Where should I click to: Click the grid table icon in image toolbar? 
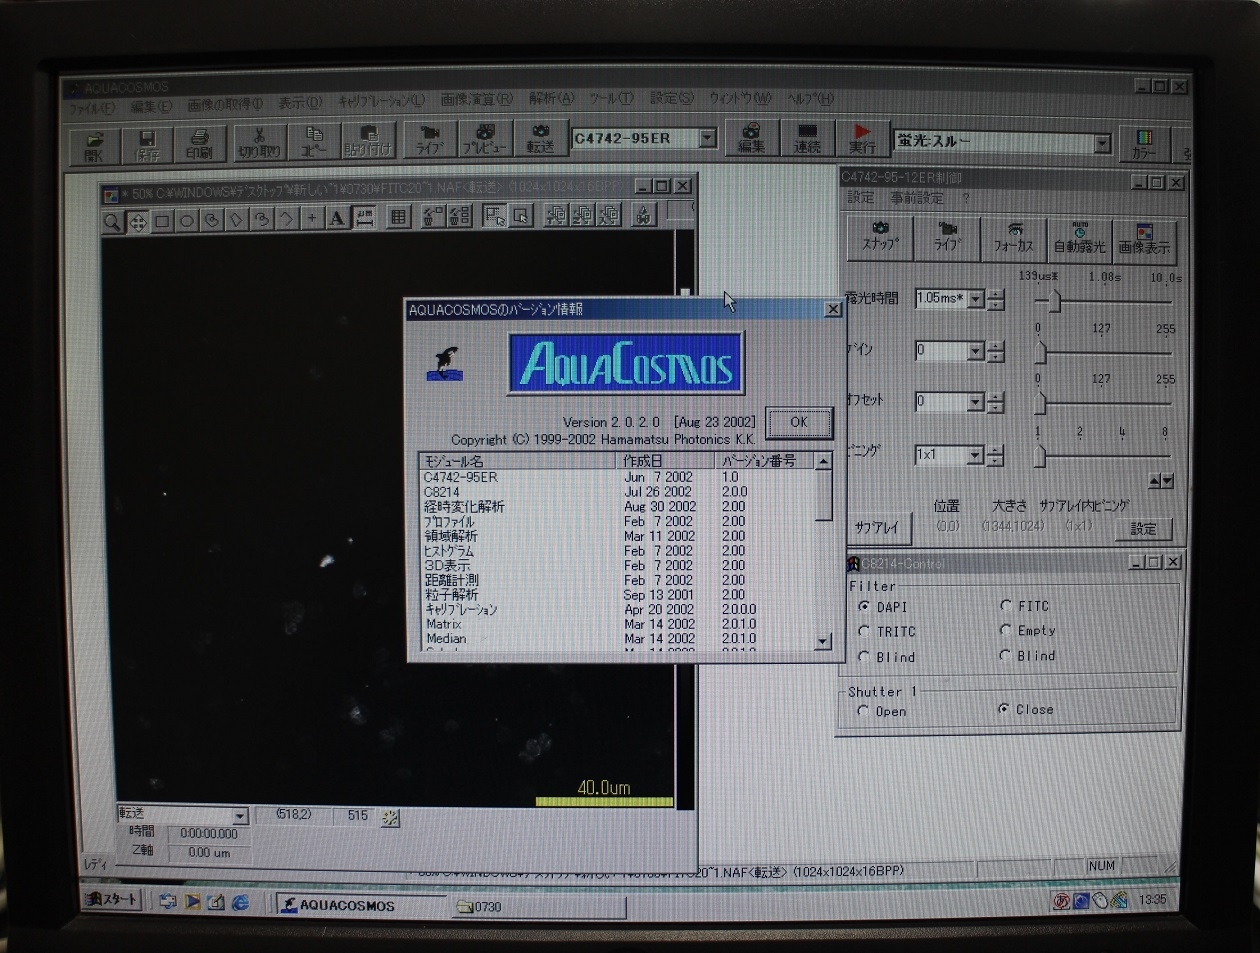[398, 217]
